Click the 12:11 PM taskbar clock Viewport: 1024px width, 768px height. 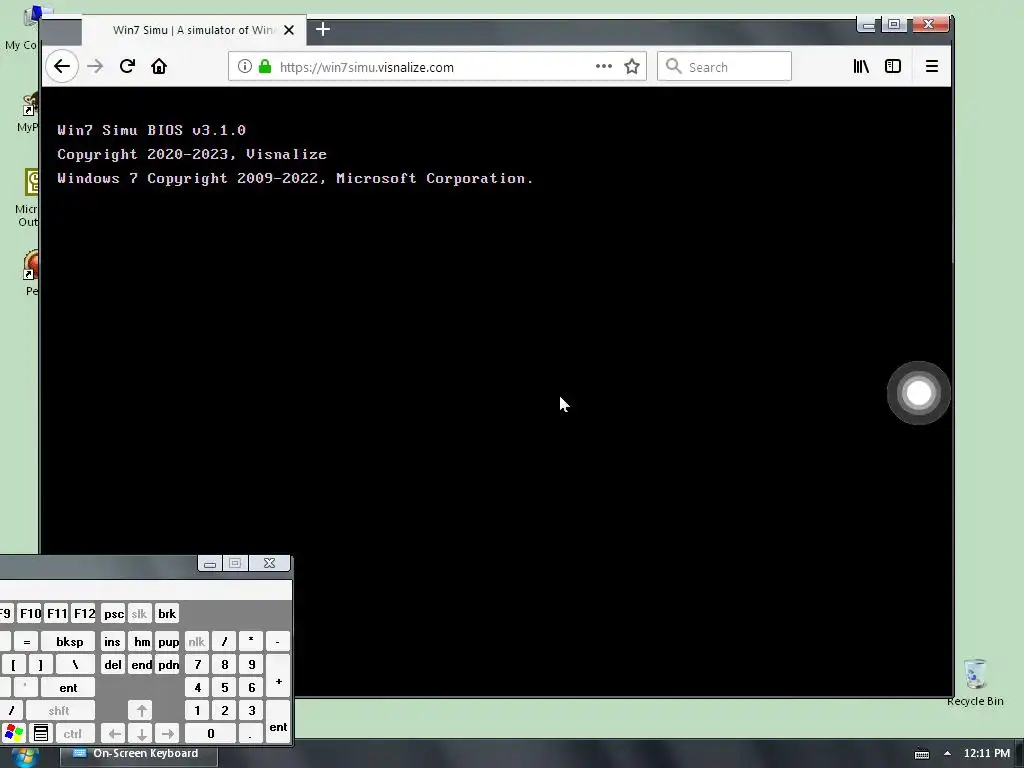click(x=987, y=753)
